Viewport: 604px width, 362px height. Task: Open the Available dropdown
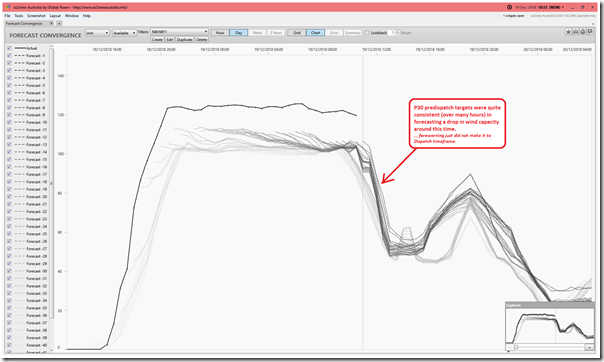pos(124,33)
